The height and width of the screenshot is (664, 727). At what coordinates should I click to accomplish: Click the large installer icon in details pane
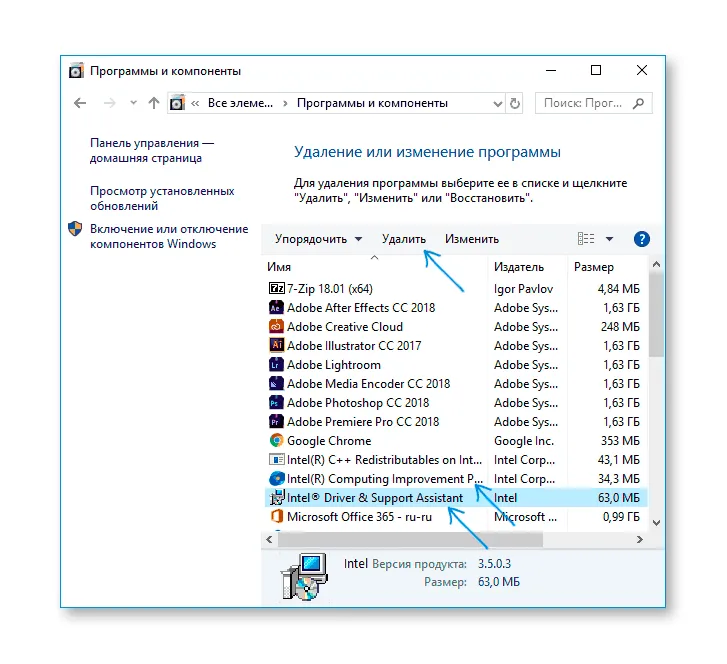(304, 577)
